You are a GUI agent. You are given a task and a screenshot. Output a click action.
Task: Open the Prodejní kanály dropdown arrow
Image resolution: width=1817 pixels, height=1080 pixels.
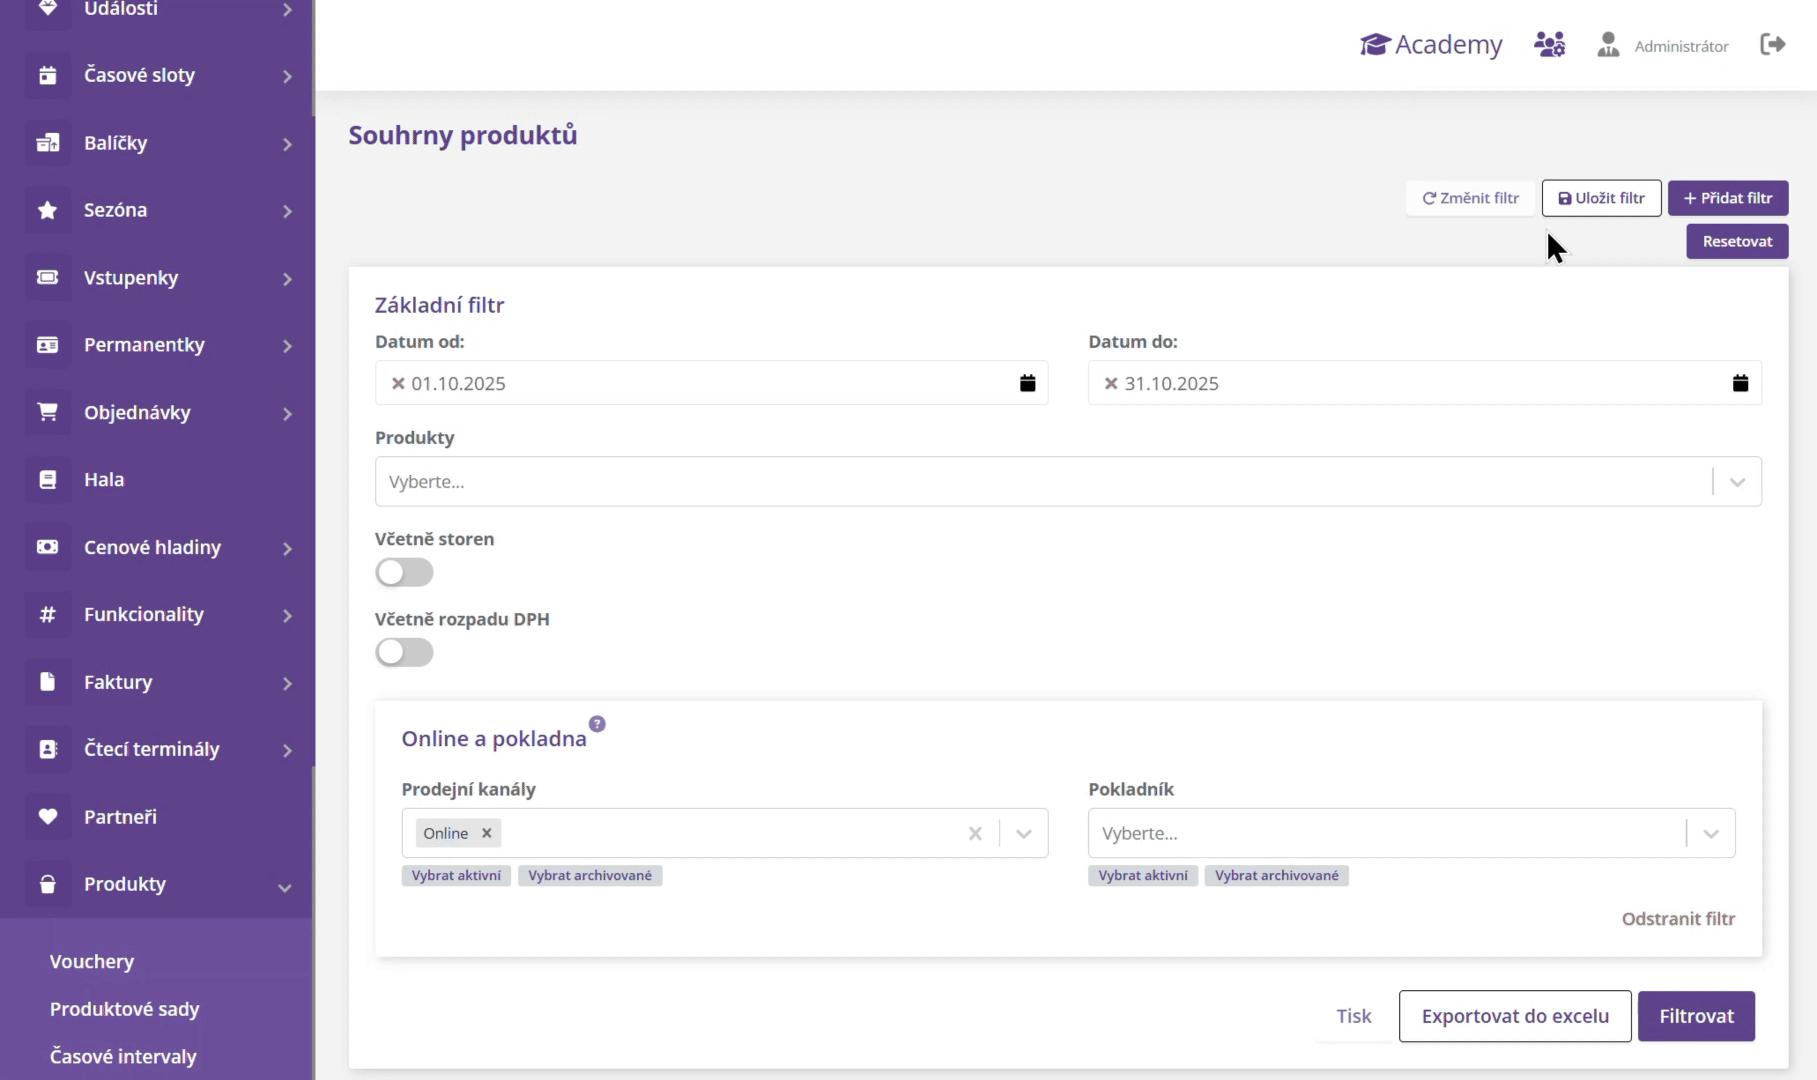tap(1023, 833)
